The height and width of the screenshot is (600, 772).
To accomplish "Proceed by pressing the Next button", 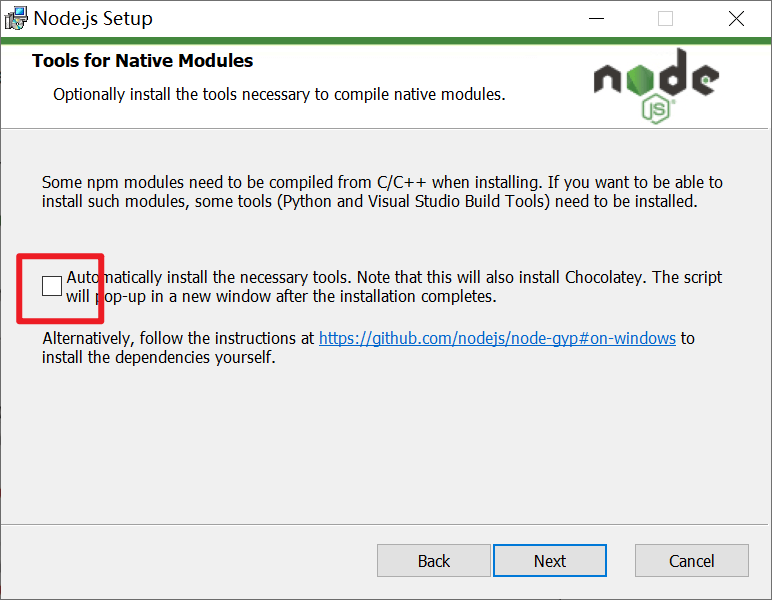I will [x=549, y=561].
